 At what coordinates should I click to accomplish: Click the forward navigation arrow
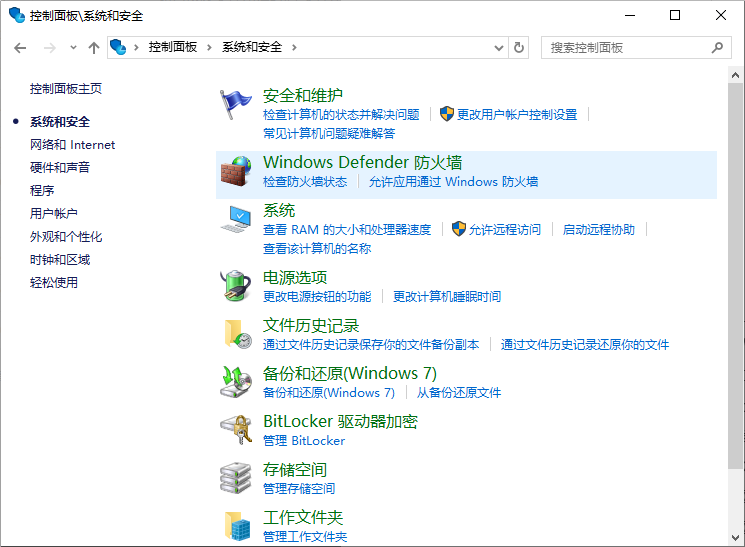coord(49,48)
